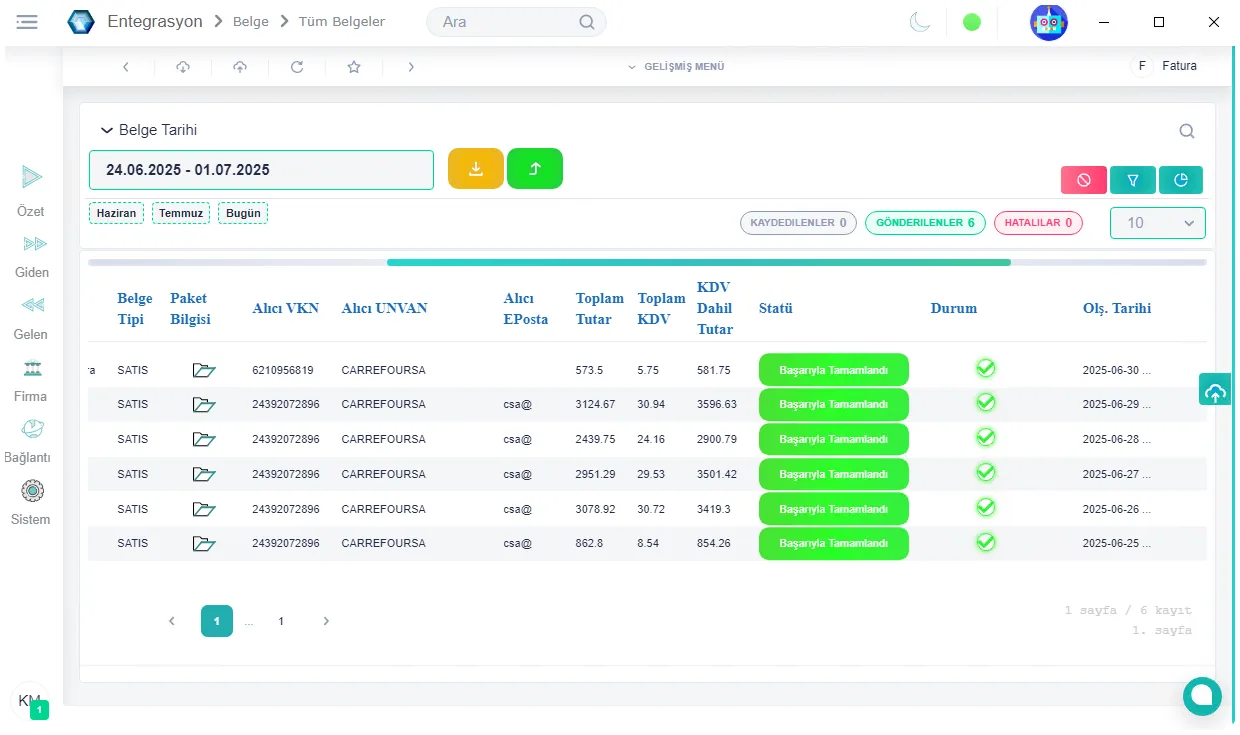Mark page as favorite with star
This screenshot has width=1240, height=735.
354,67
